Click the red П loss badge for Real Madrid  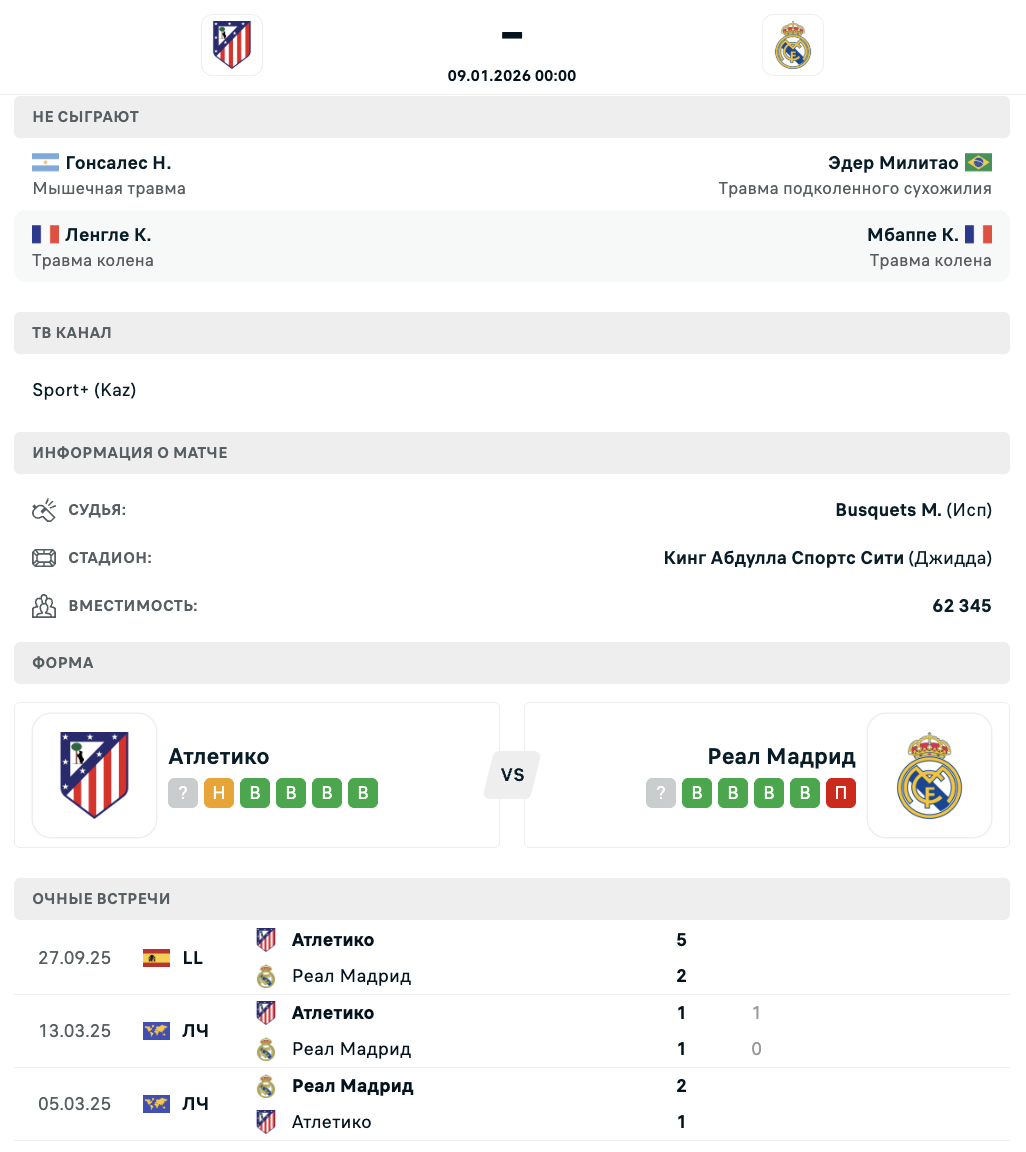coord(841,794)
